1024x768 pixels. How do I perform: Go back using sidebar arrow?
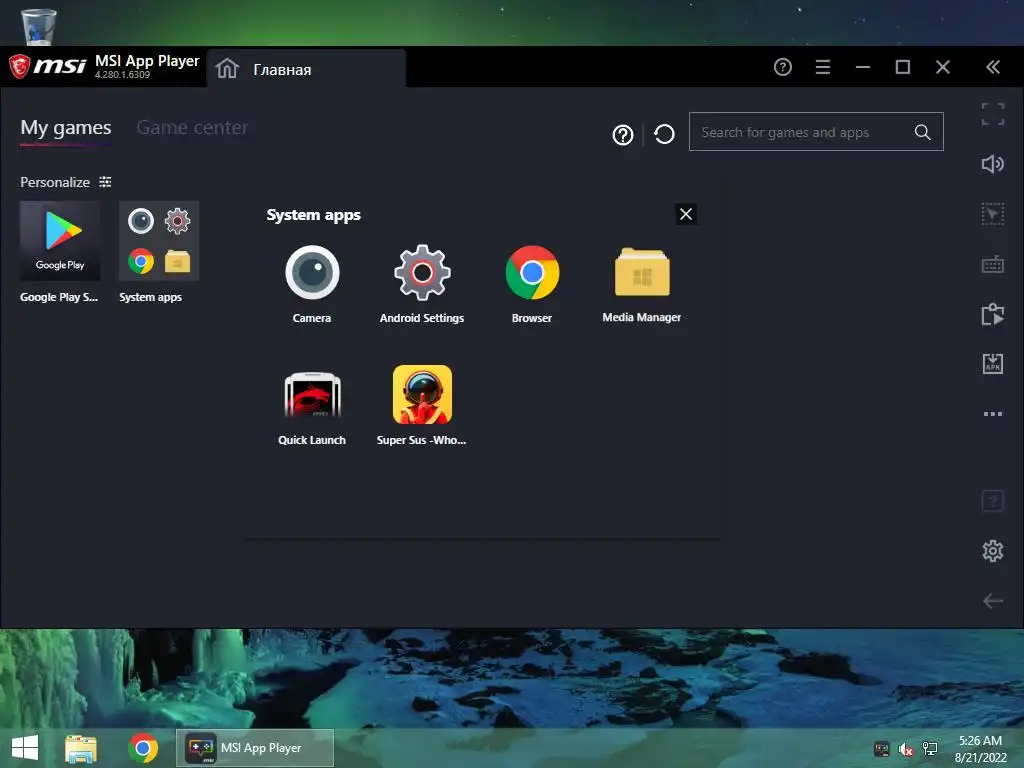993,601
